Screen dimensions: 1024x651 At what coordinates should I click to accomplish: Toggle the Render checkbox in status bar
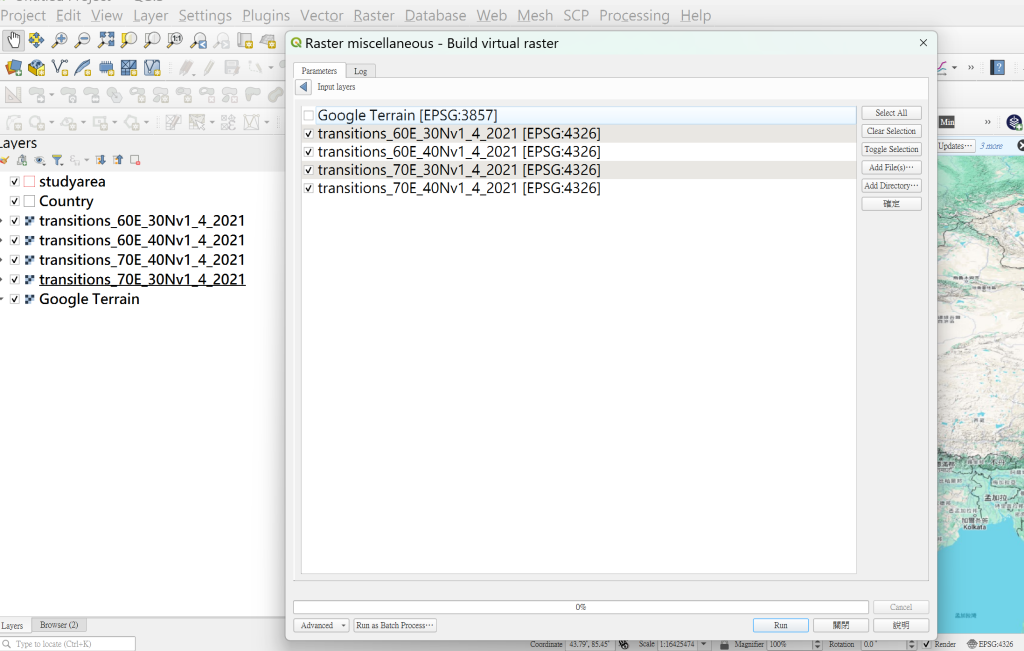926,644
